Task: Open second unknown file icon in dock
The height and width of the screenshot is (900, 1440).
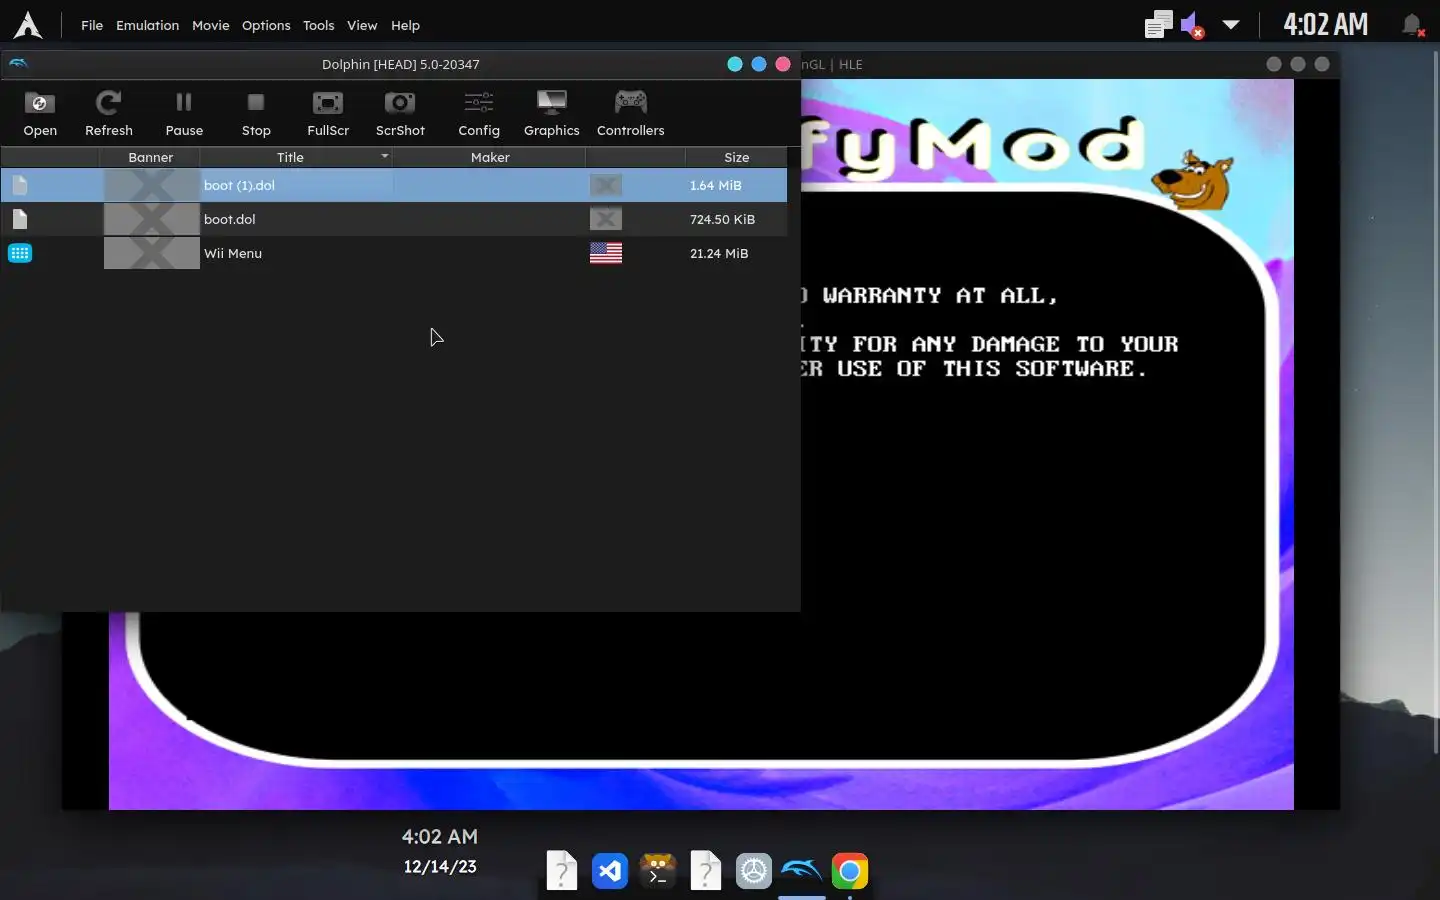Action: click(706, 871)
